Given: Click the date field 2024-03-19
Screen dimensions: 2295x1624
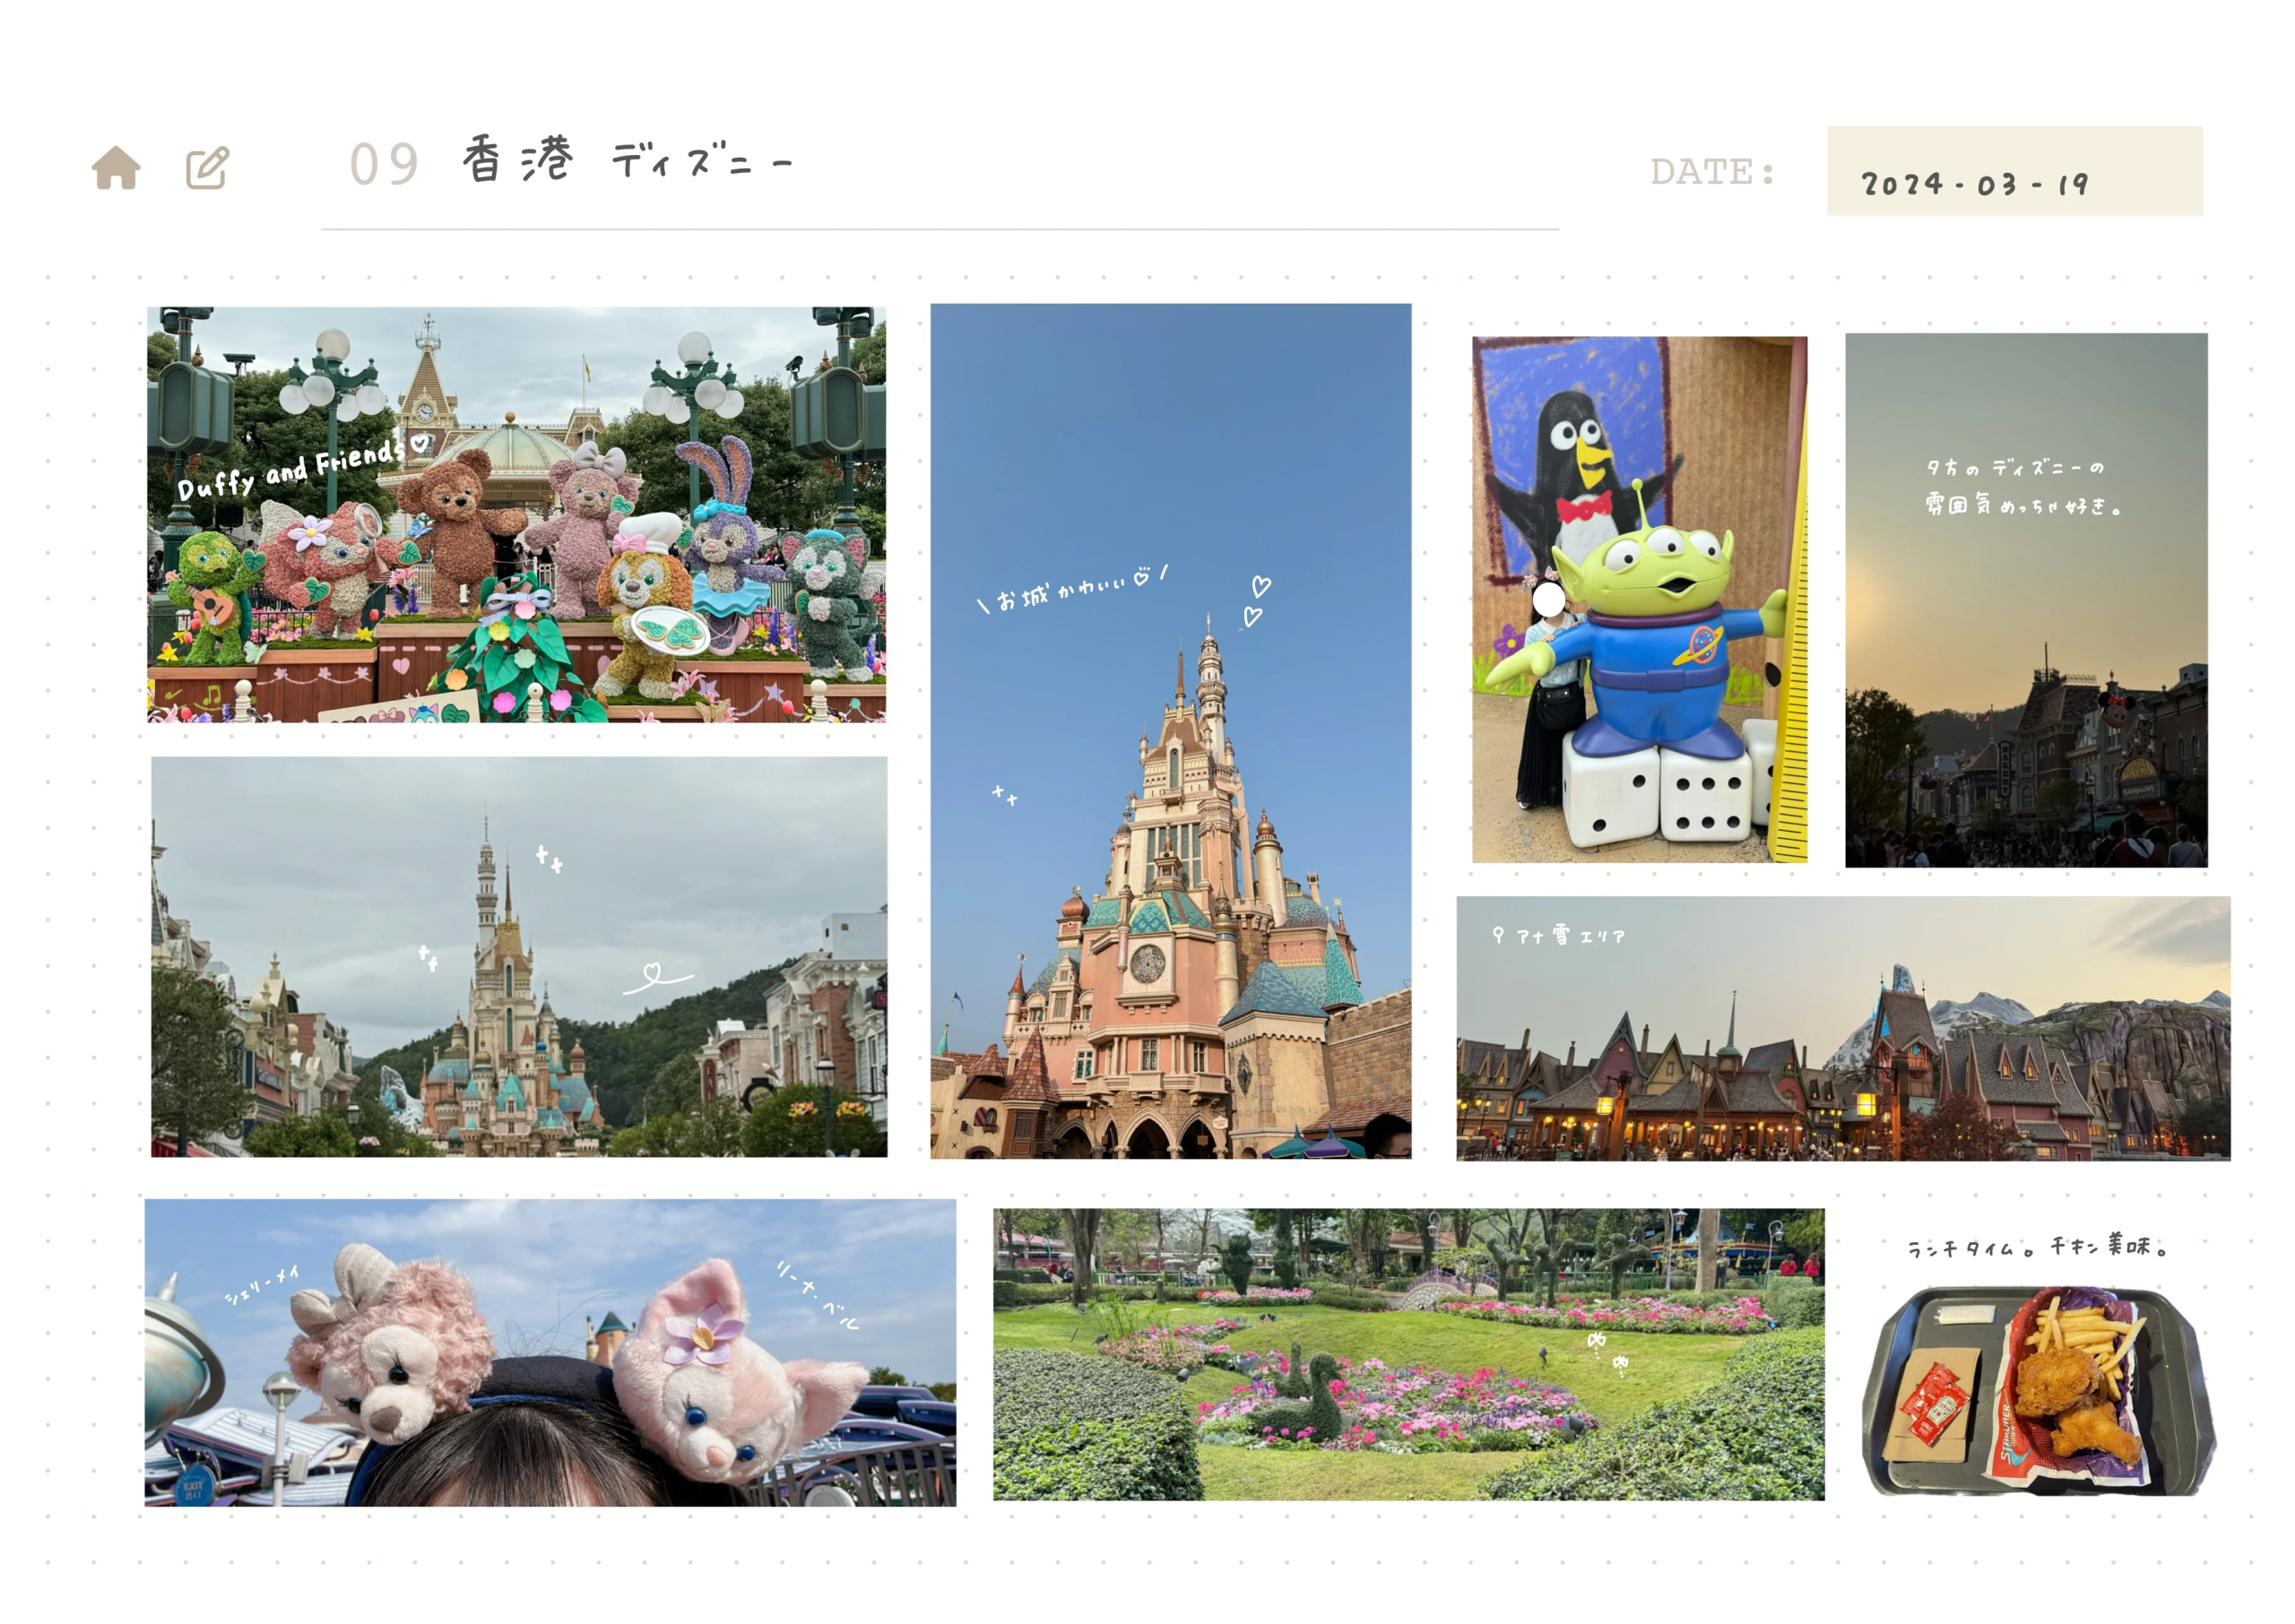Looking at the screenshot, I should point(2014,171).
